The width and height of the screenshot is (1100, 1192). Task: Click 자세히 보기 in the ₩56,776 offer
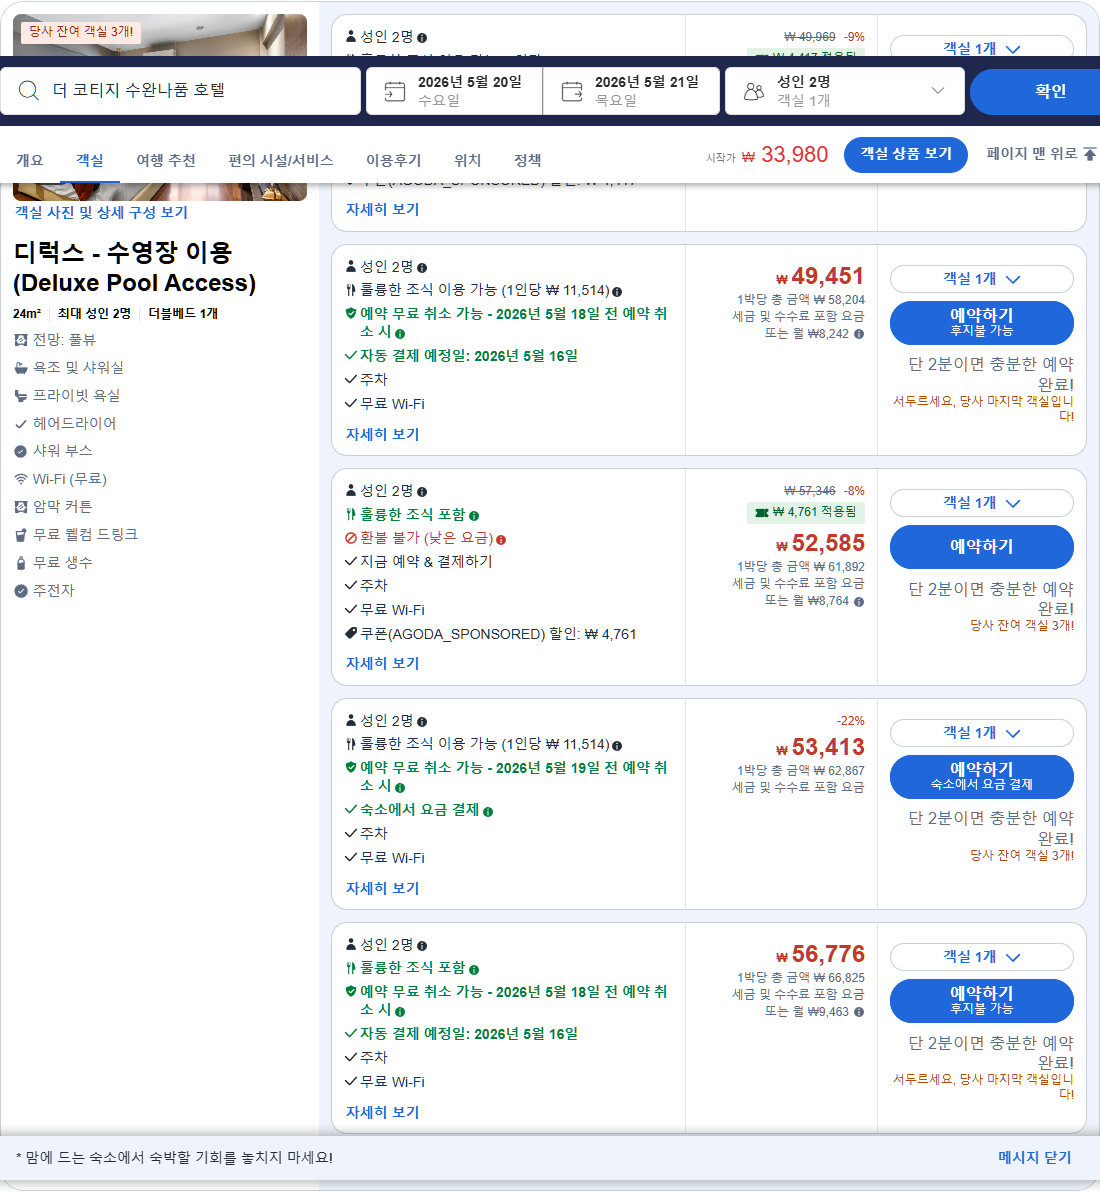(x=382, y=1112)
